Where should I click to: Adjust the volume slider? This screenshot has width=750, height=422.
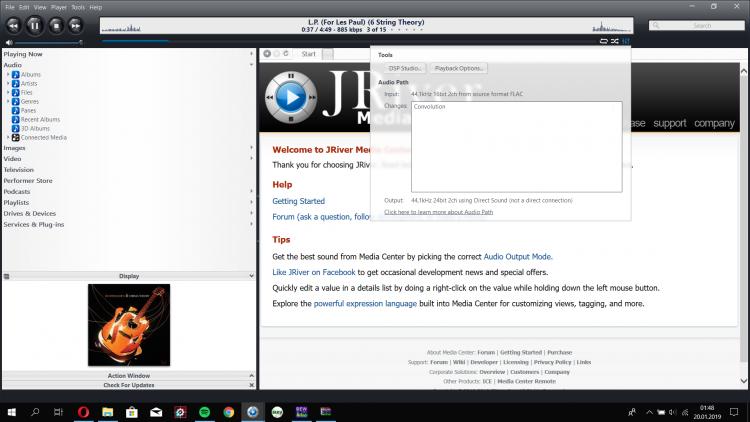tap(50, 42)
